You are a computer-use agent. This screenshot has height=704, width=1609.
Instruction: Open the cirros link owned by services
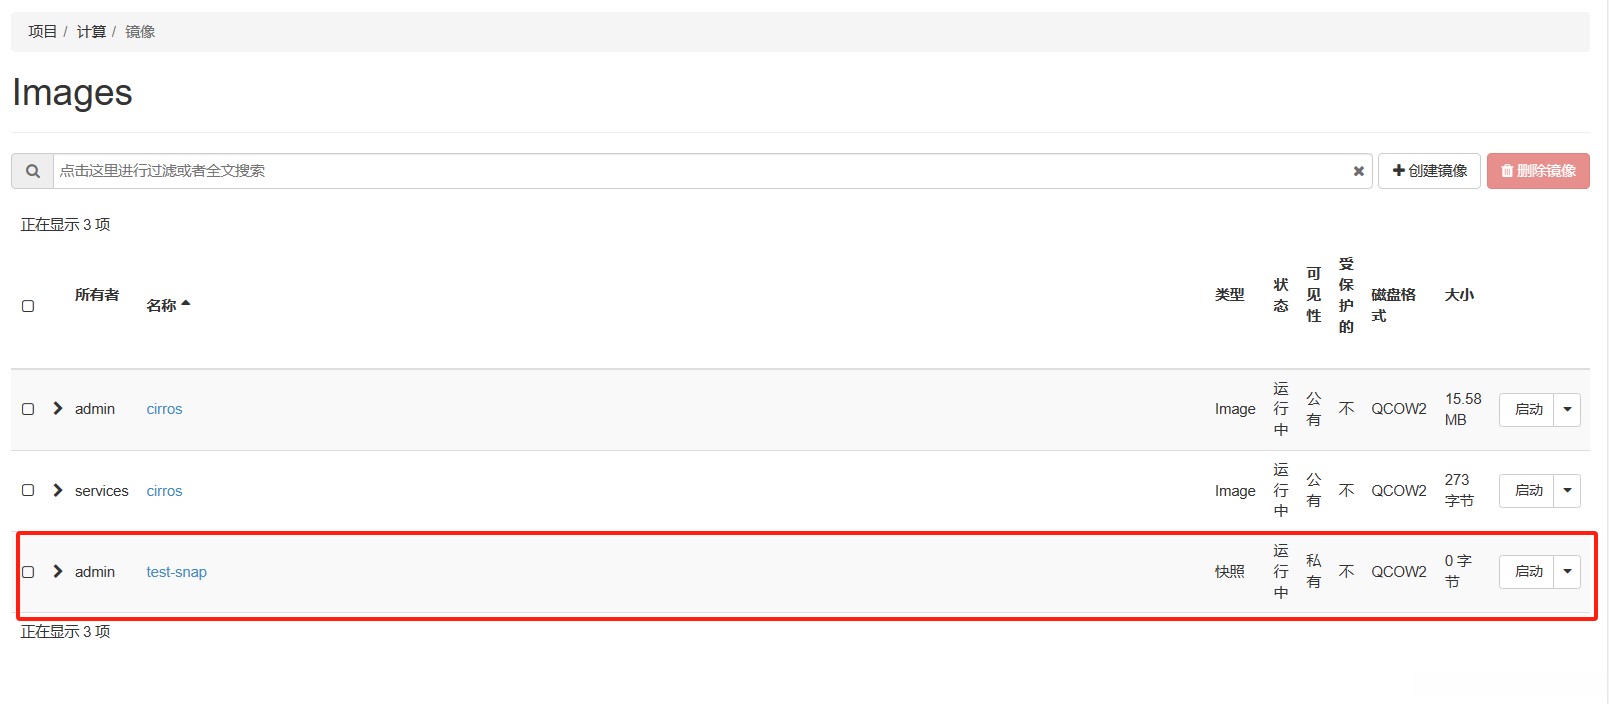(x=164, y=491)
